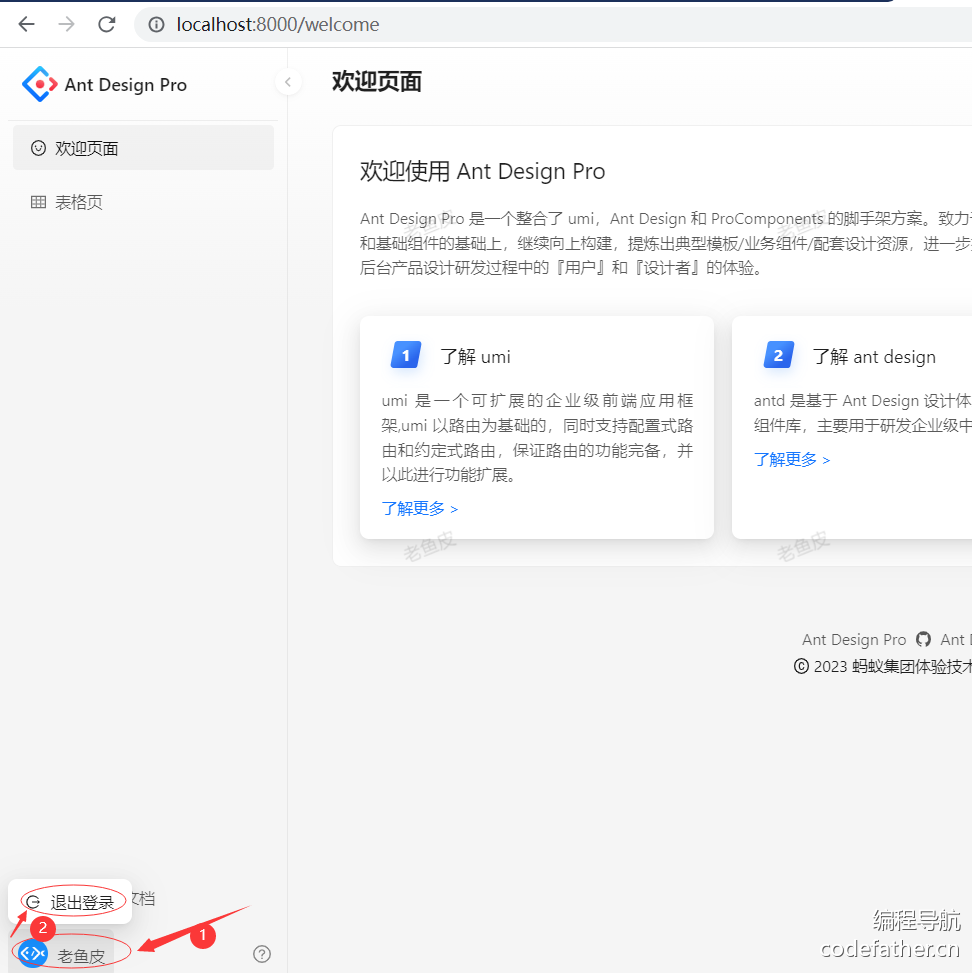Screen dimensions: 972x973
Task: Click the copyright 2023 蚂蚁集团 footer text
Action: pyautogui.click(x=883, y=666)
